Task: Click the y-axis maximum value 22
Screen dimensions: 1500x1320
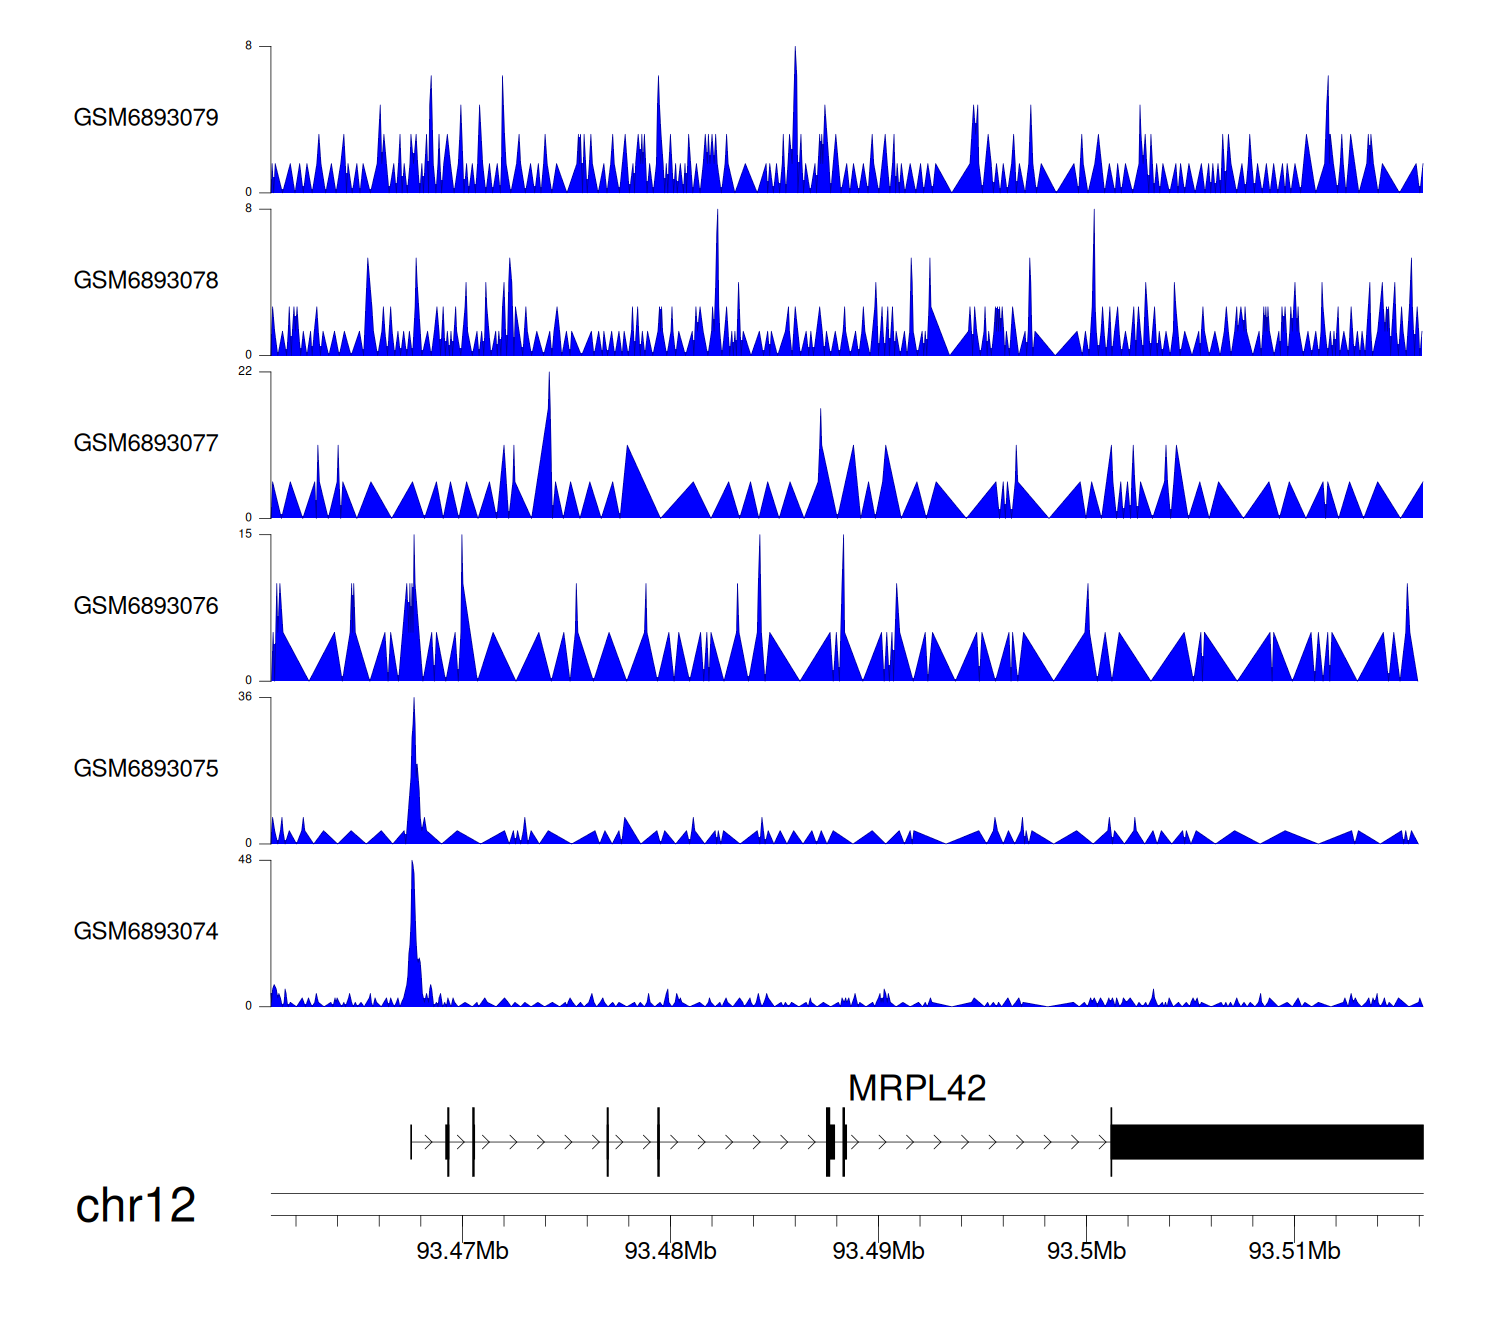Action: (245, 372)
